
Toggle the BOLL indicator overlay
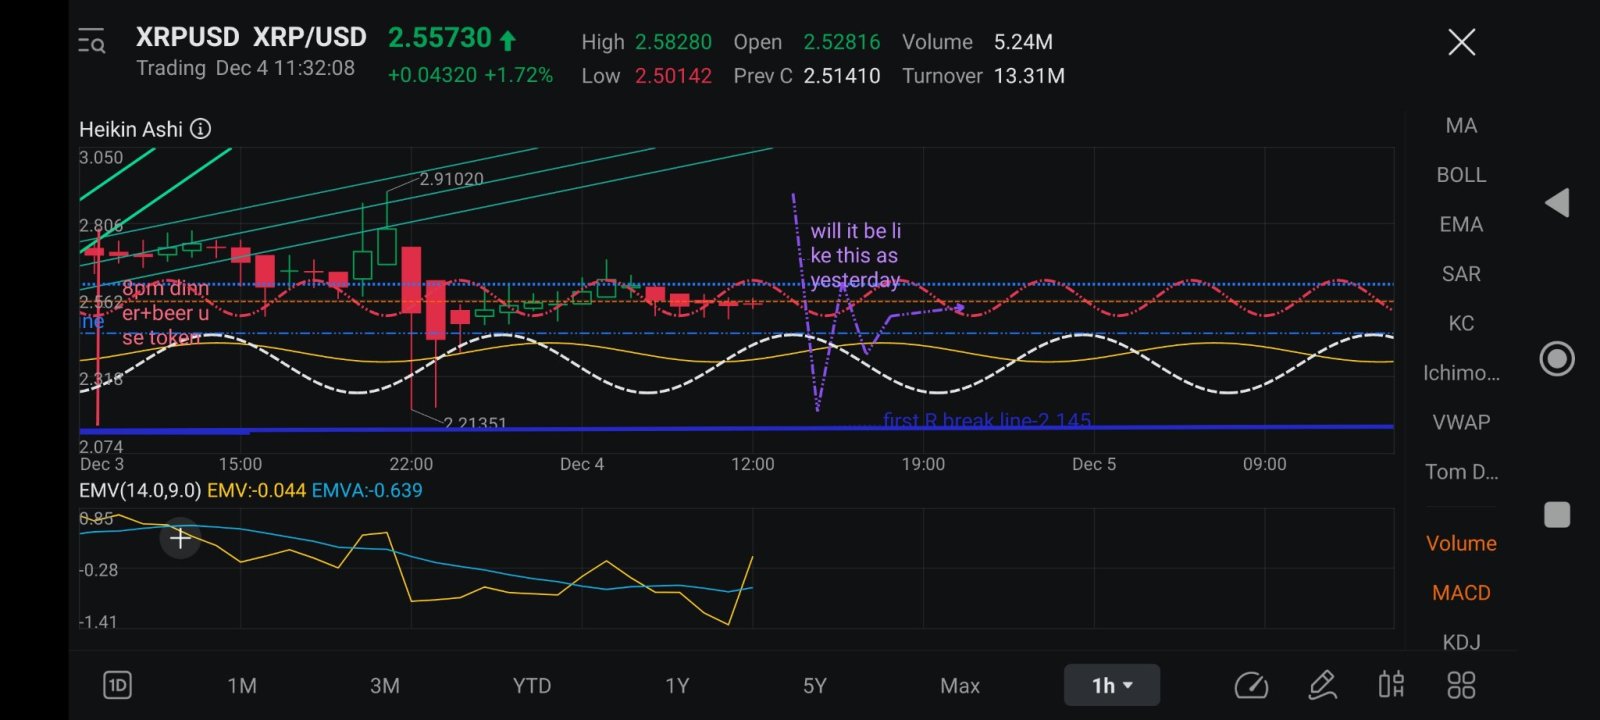tap(1461, 175)
